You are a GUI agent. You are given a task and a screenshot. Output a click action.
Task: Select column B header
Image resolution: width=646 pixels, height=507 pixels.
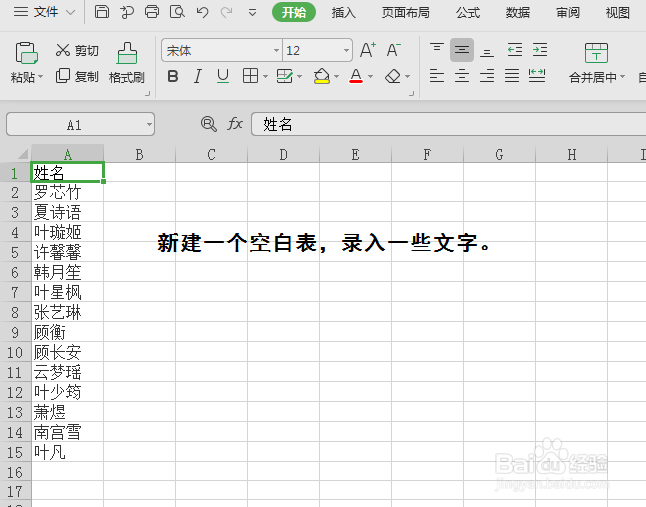click(x=139, y=154)
